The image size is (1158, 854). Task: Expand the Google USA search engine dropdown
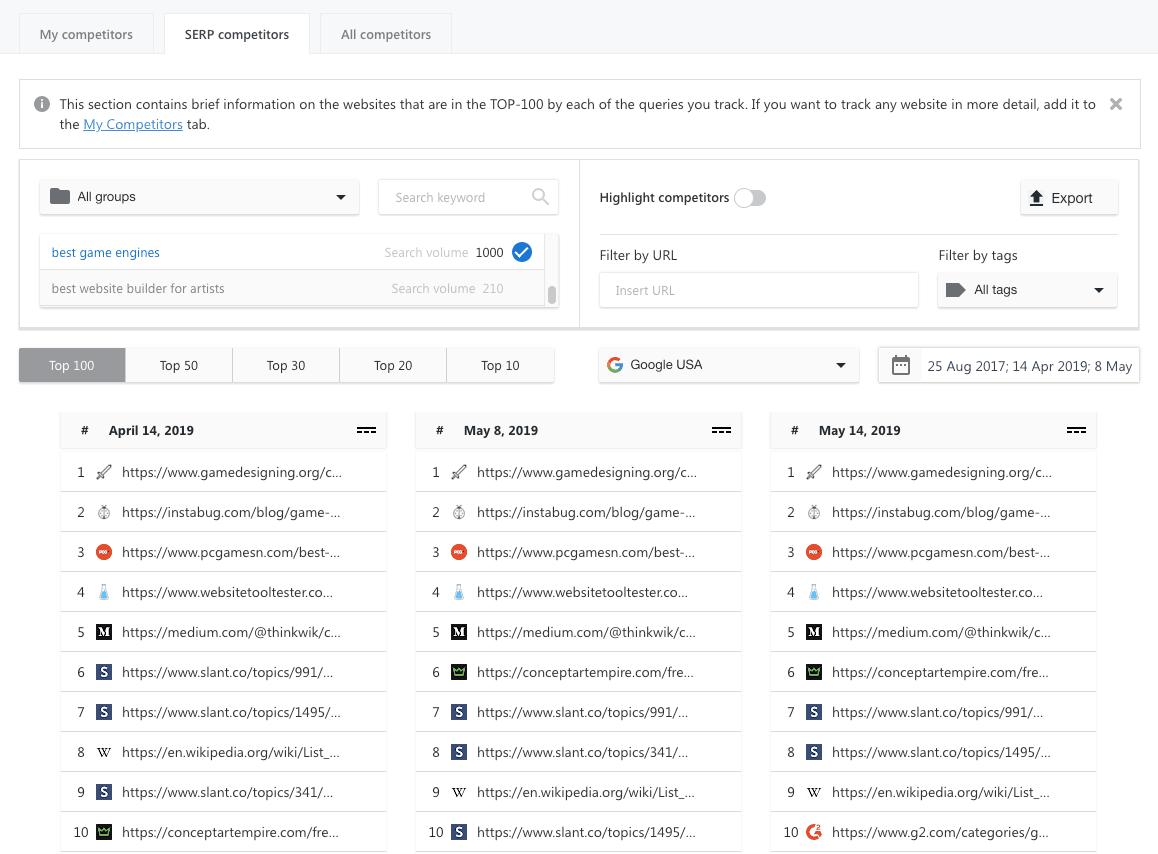click(729, 365)
